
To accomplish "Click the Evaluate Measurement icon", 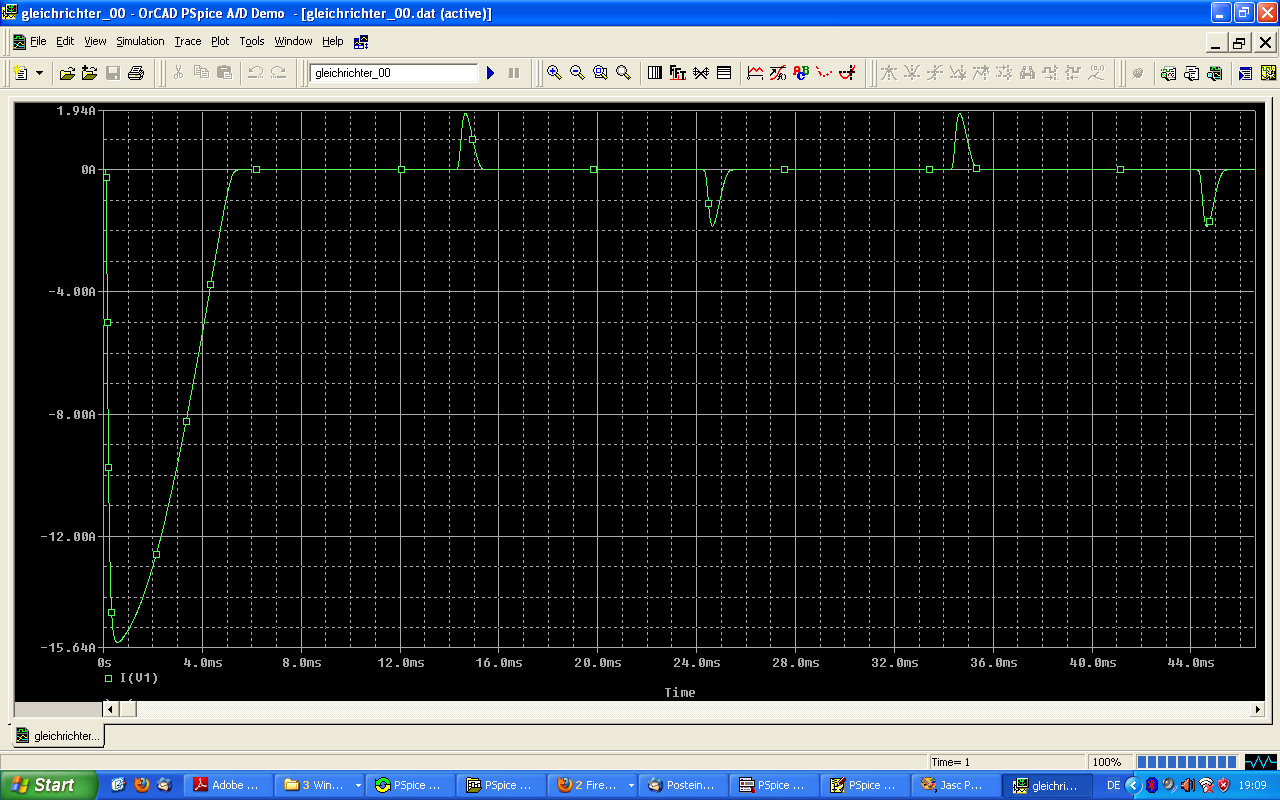I will [x=778, y=73].
